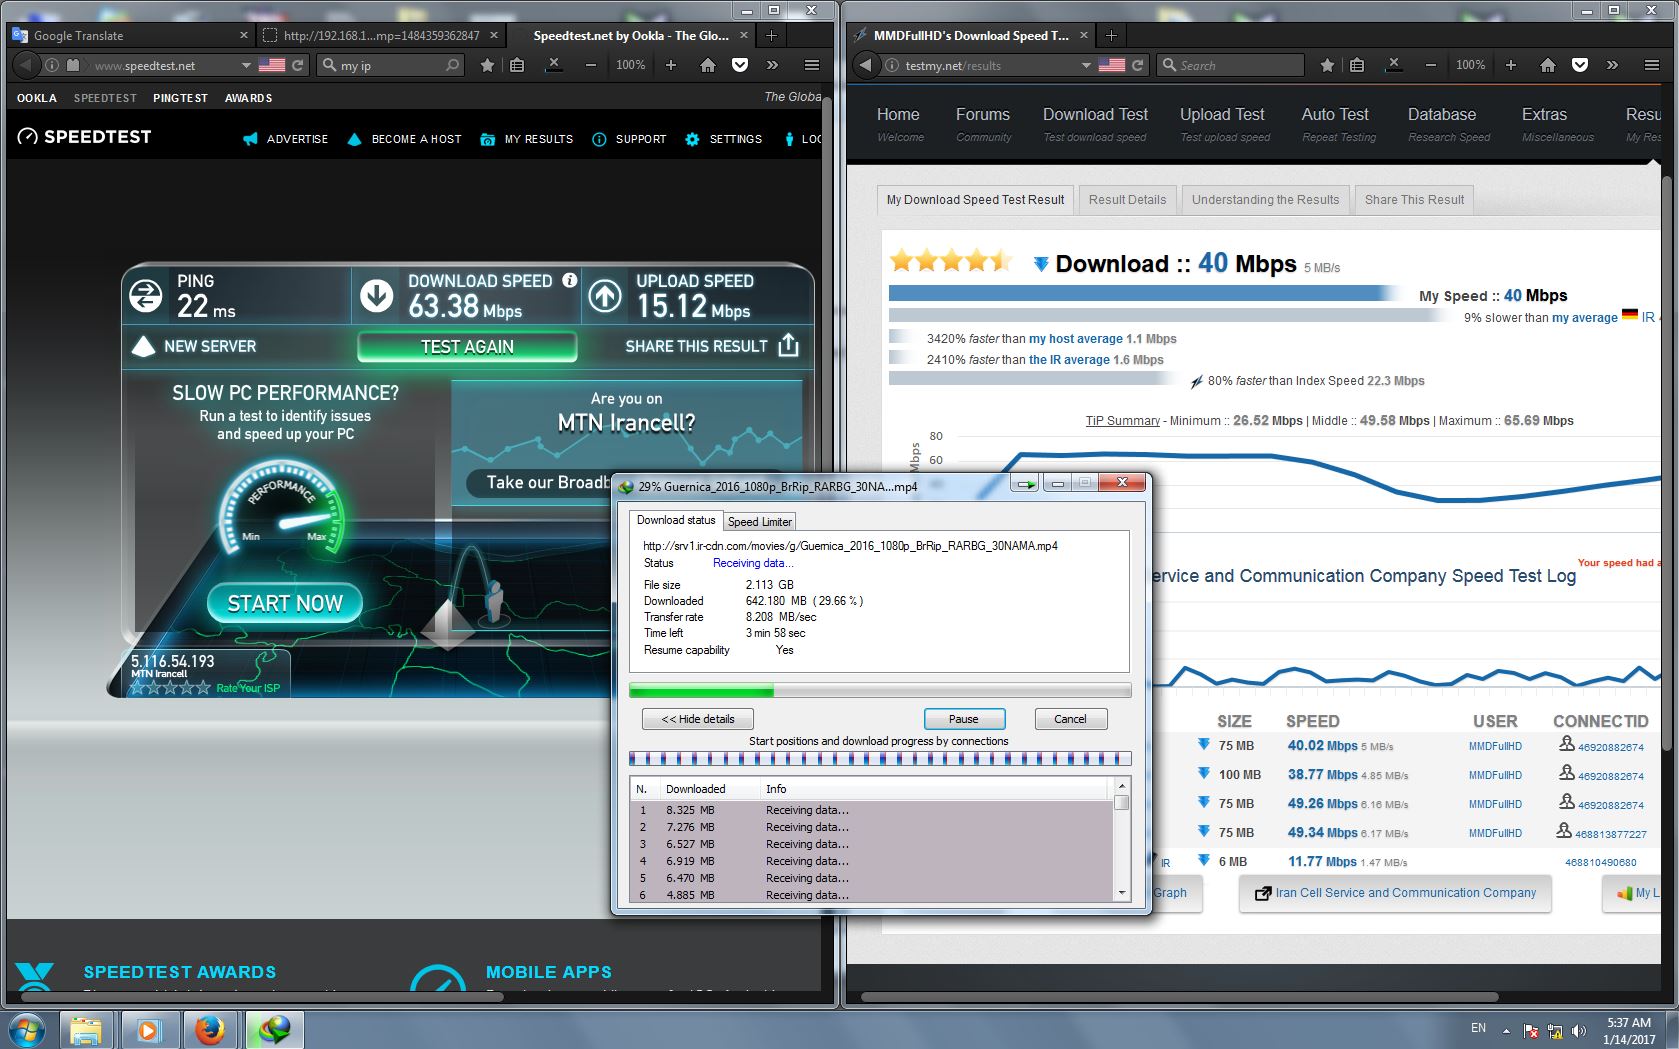Click the connections progress segment bar
Viewport: 1679px width, 1049px height.
(x=880, y=759)
